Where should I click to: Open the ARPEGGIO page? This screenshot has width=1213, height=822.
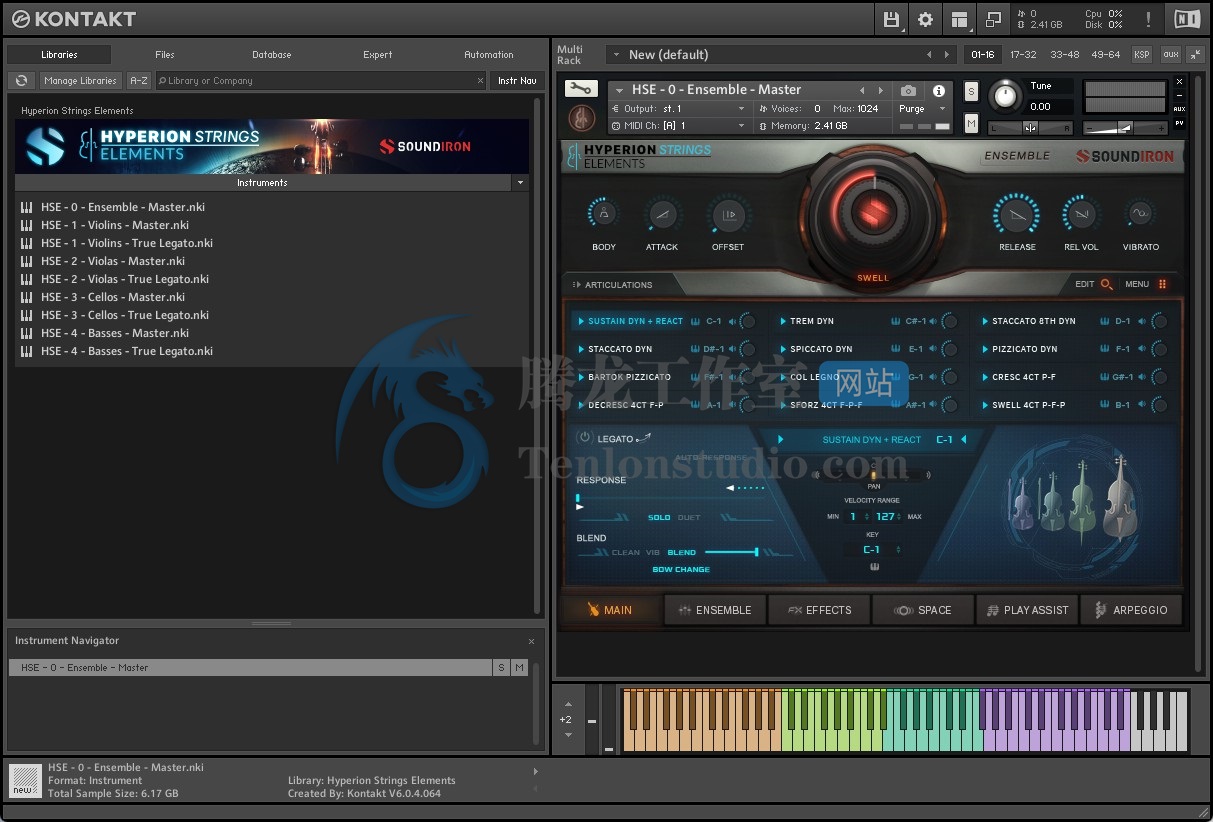click(1131, 610)
